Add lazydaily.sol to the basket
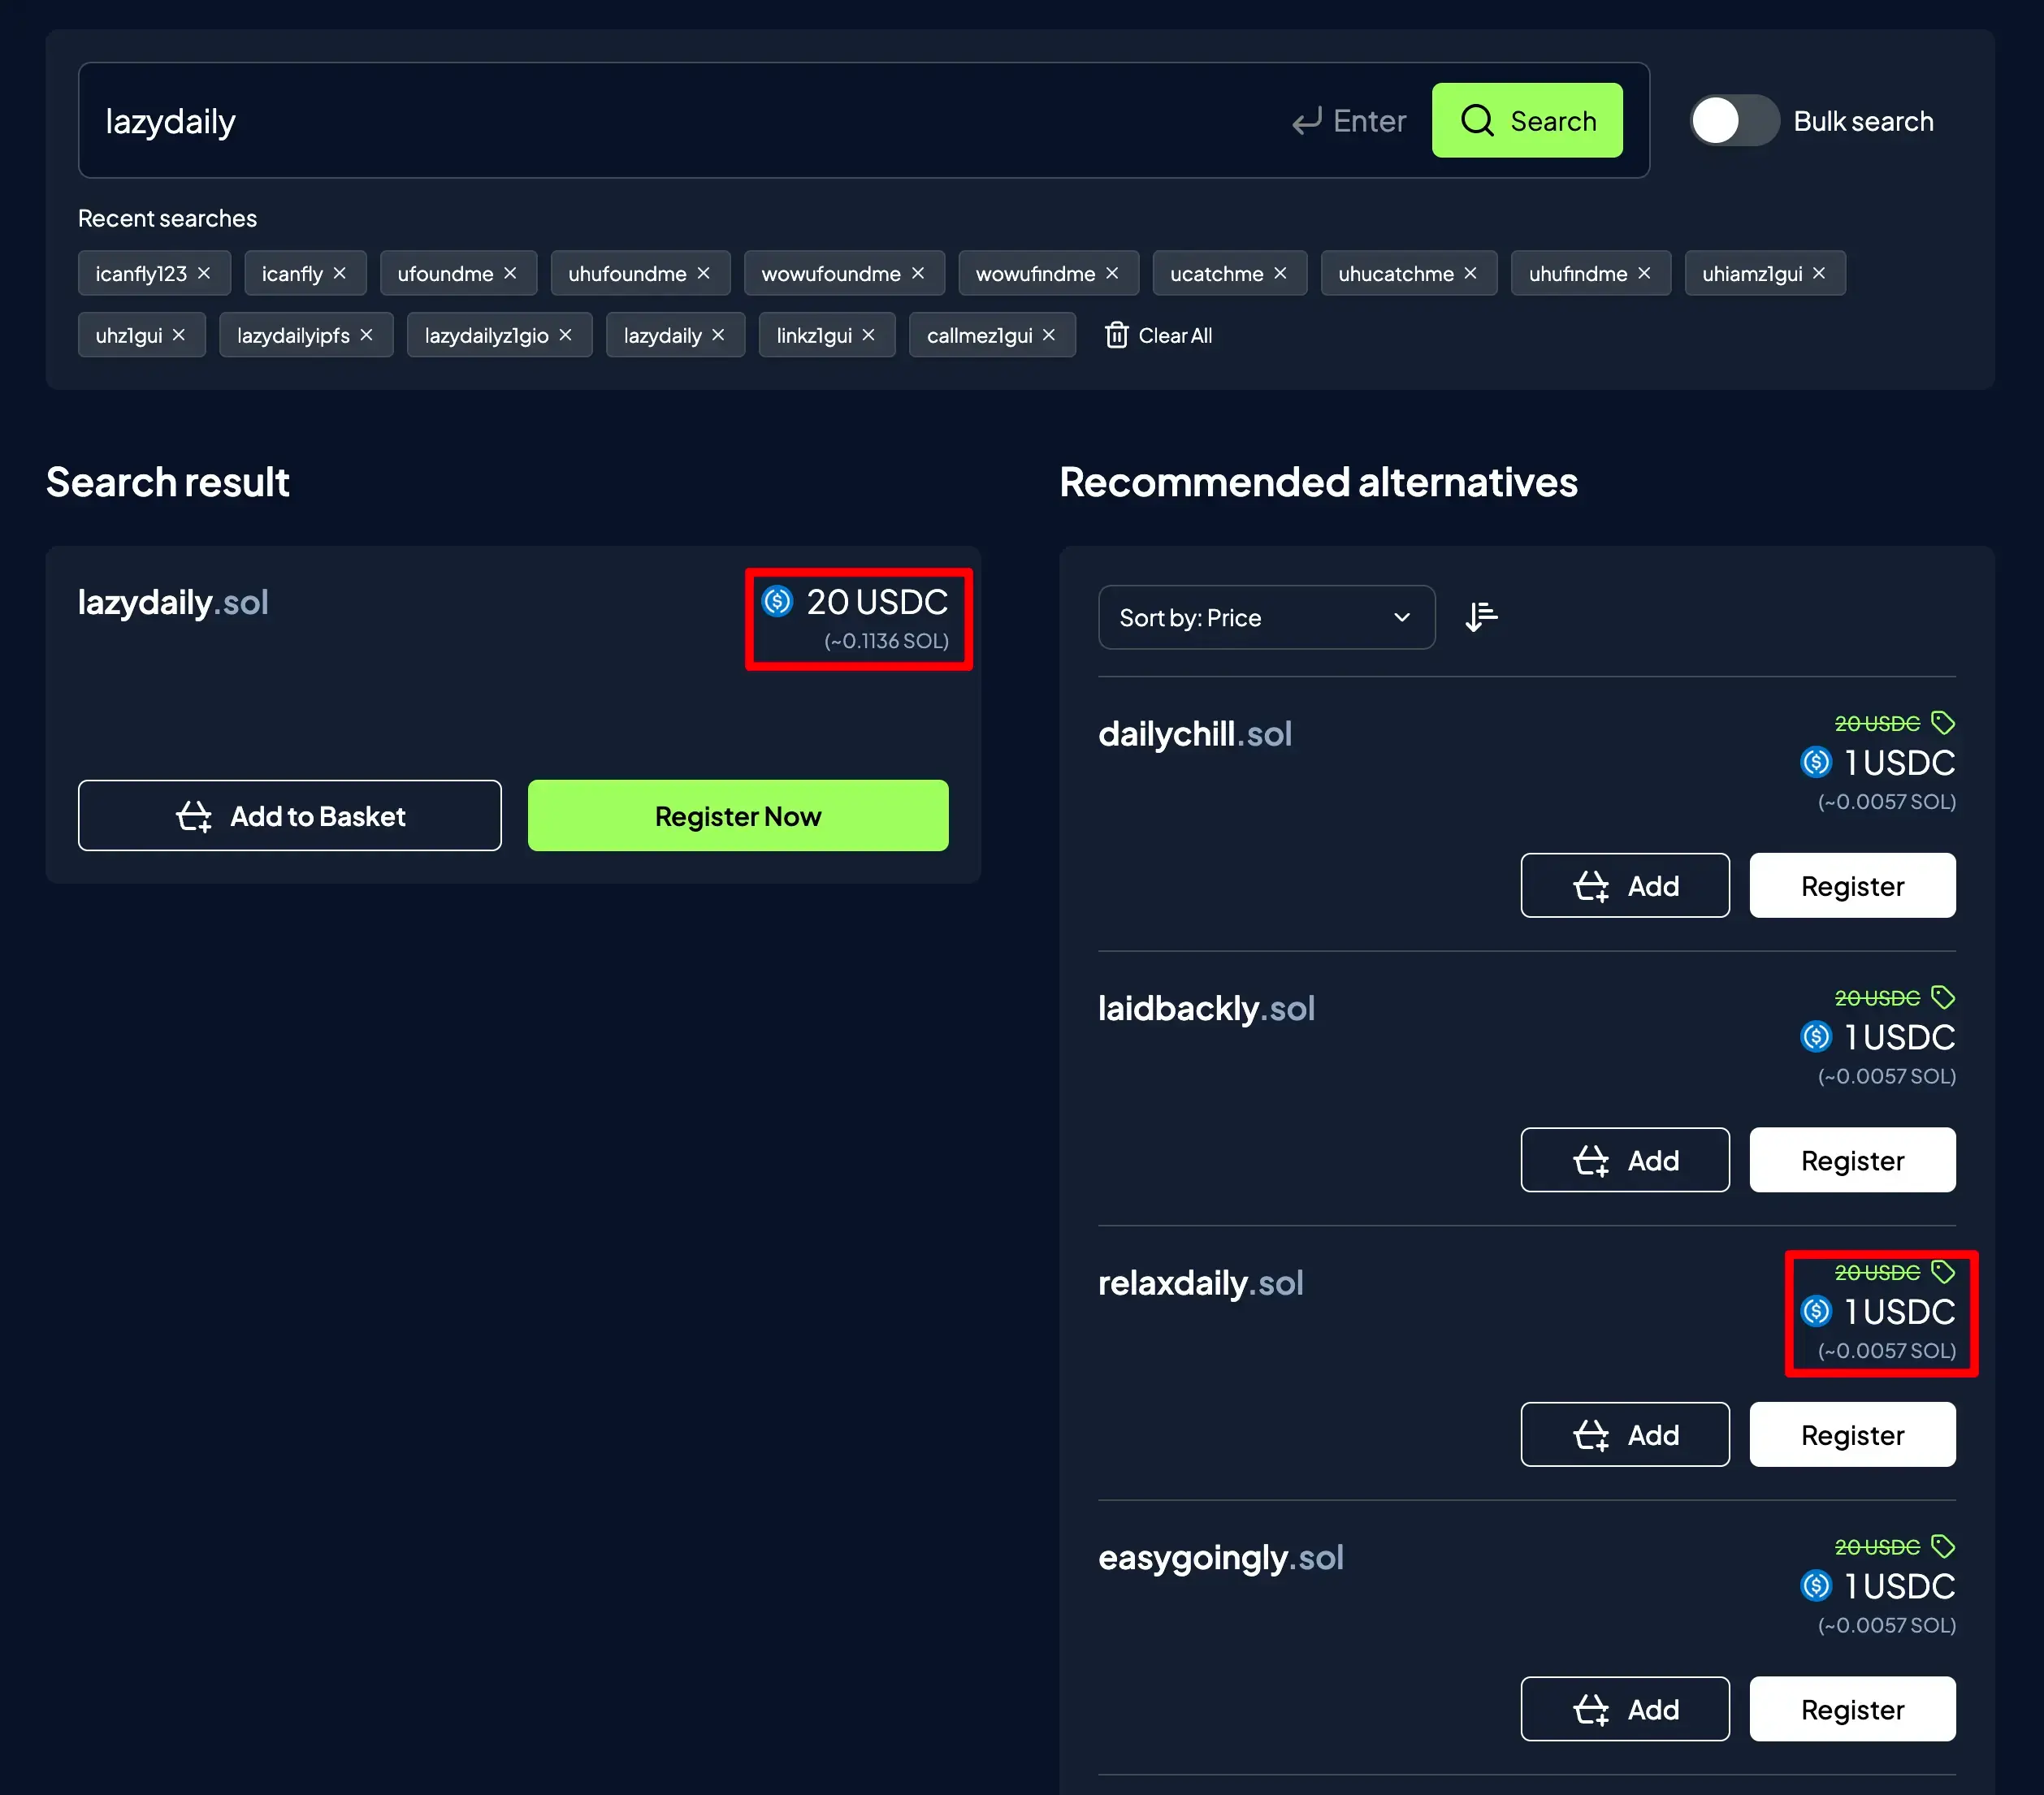Screen dimensions: 2044x1795 289,816
